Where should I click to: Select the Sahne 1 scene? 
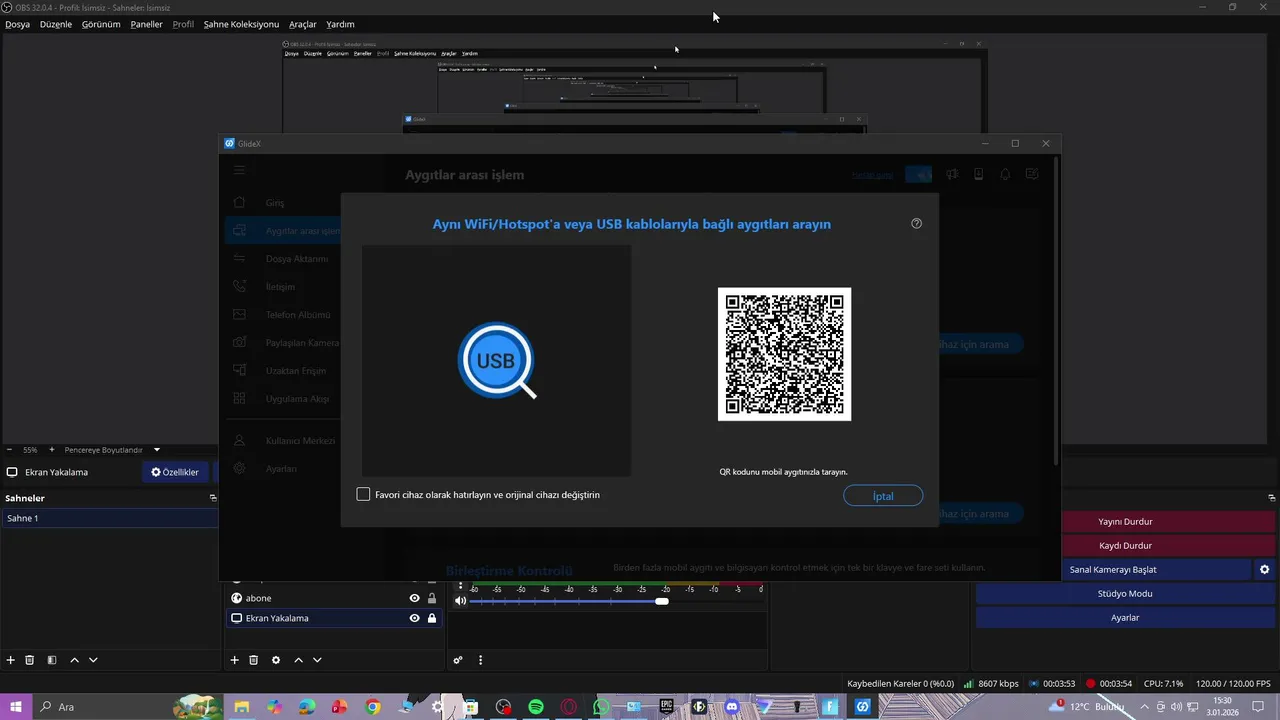[109, 518]
